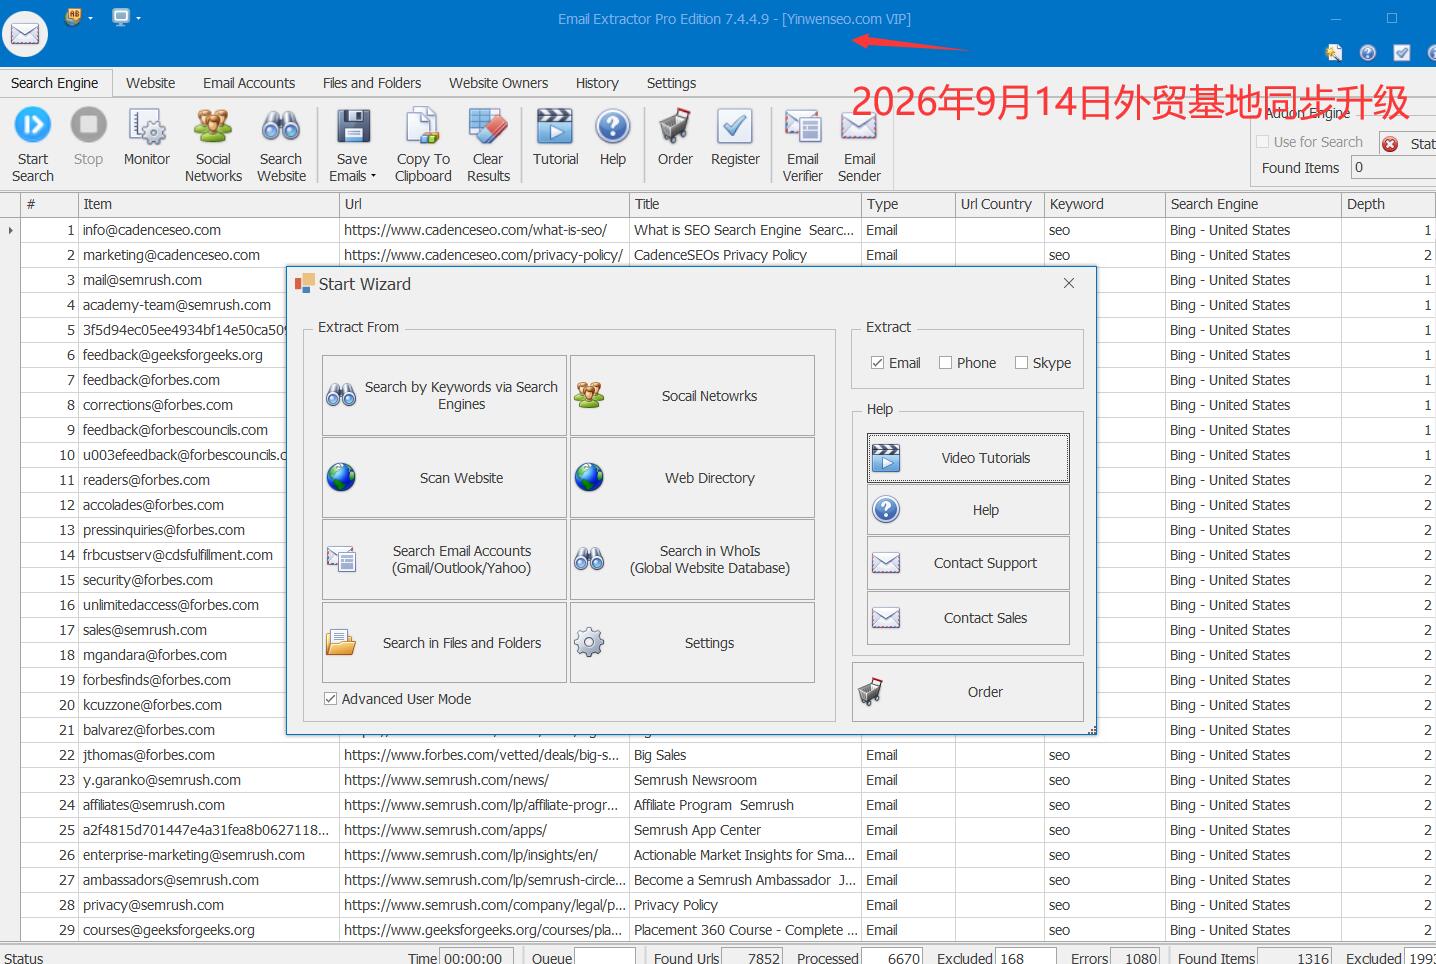Click the Help button in the Start Wizard
The image size is (1436, 964).
coord(968,510)
